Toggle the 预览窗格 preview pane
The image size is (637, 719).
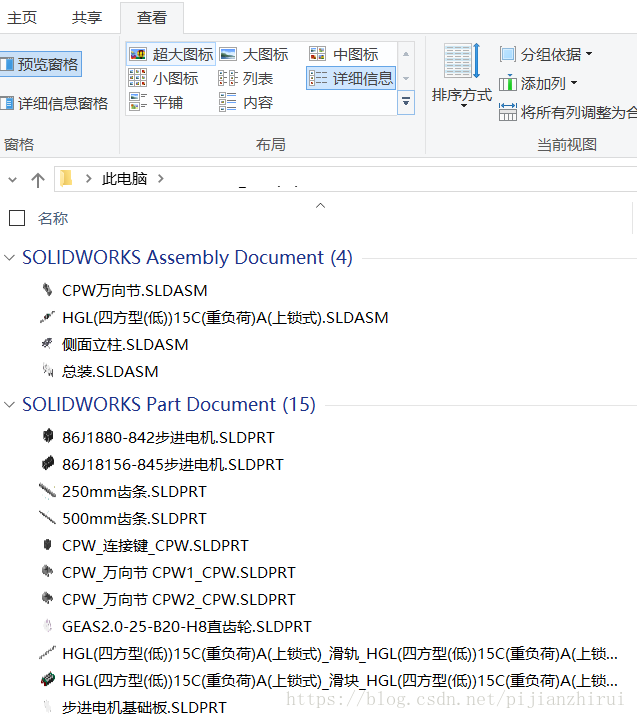pos(40,64)
